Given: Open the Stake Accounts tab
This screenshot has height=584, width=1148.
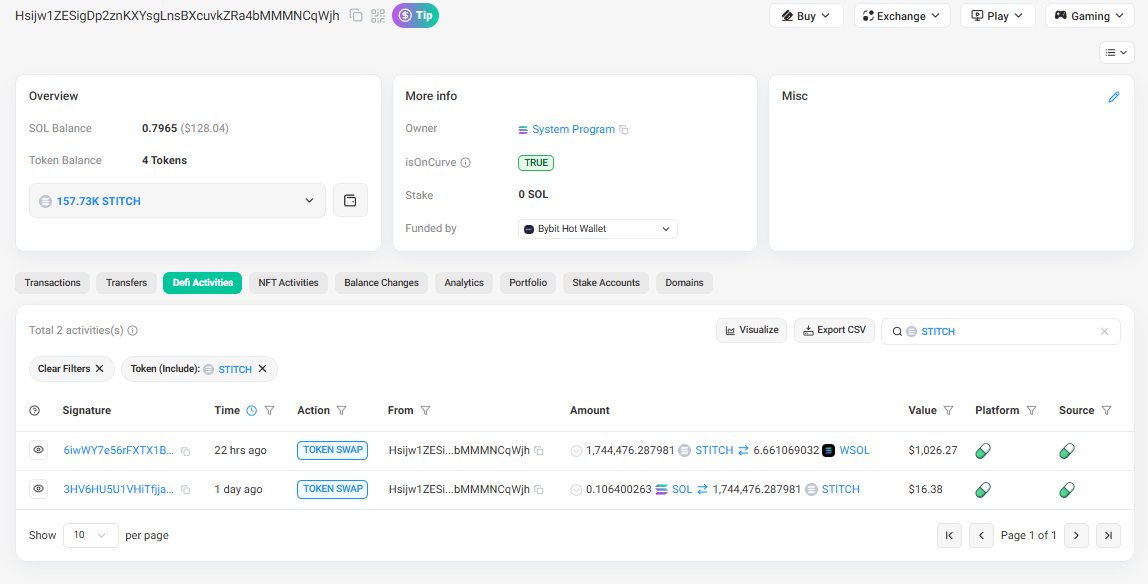Looking at the screenshot, I should [606, 282].
